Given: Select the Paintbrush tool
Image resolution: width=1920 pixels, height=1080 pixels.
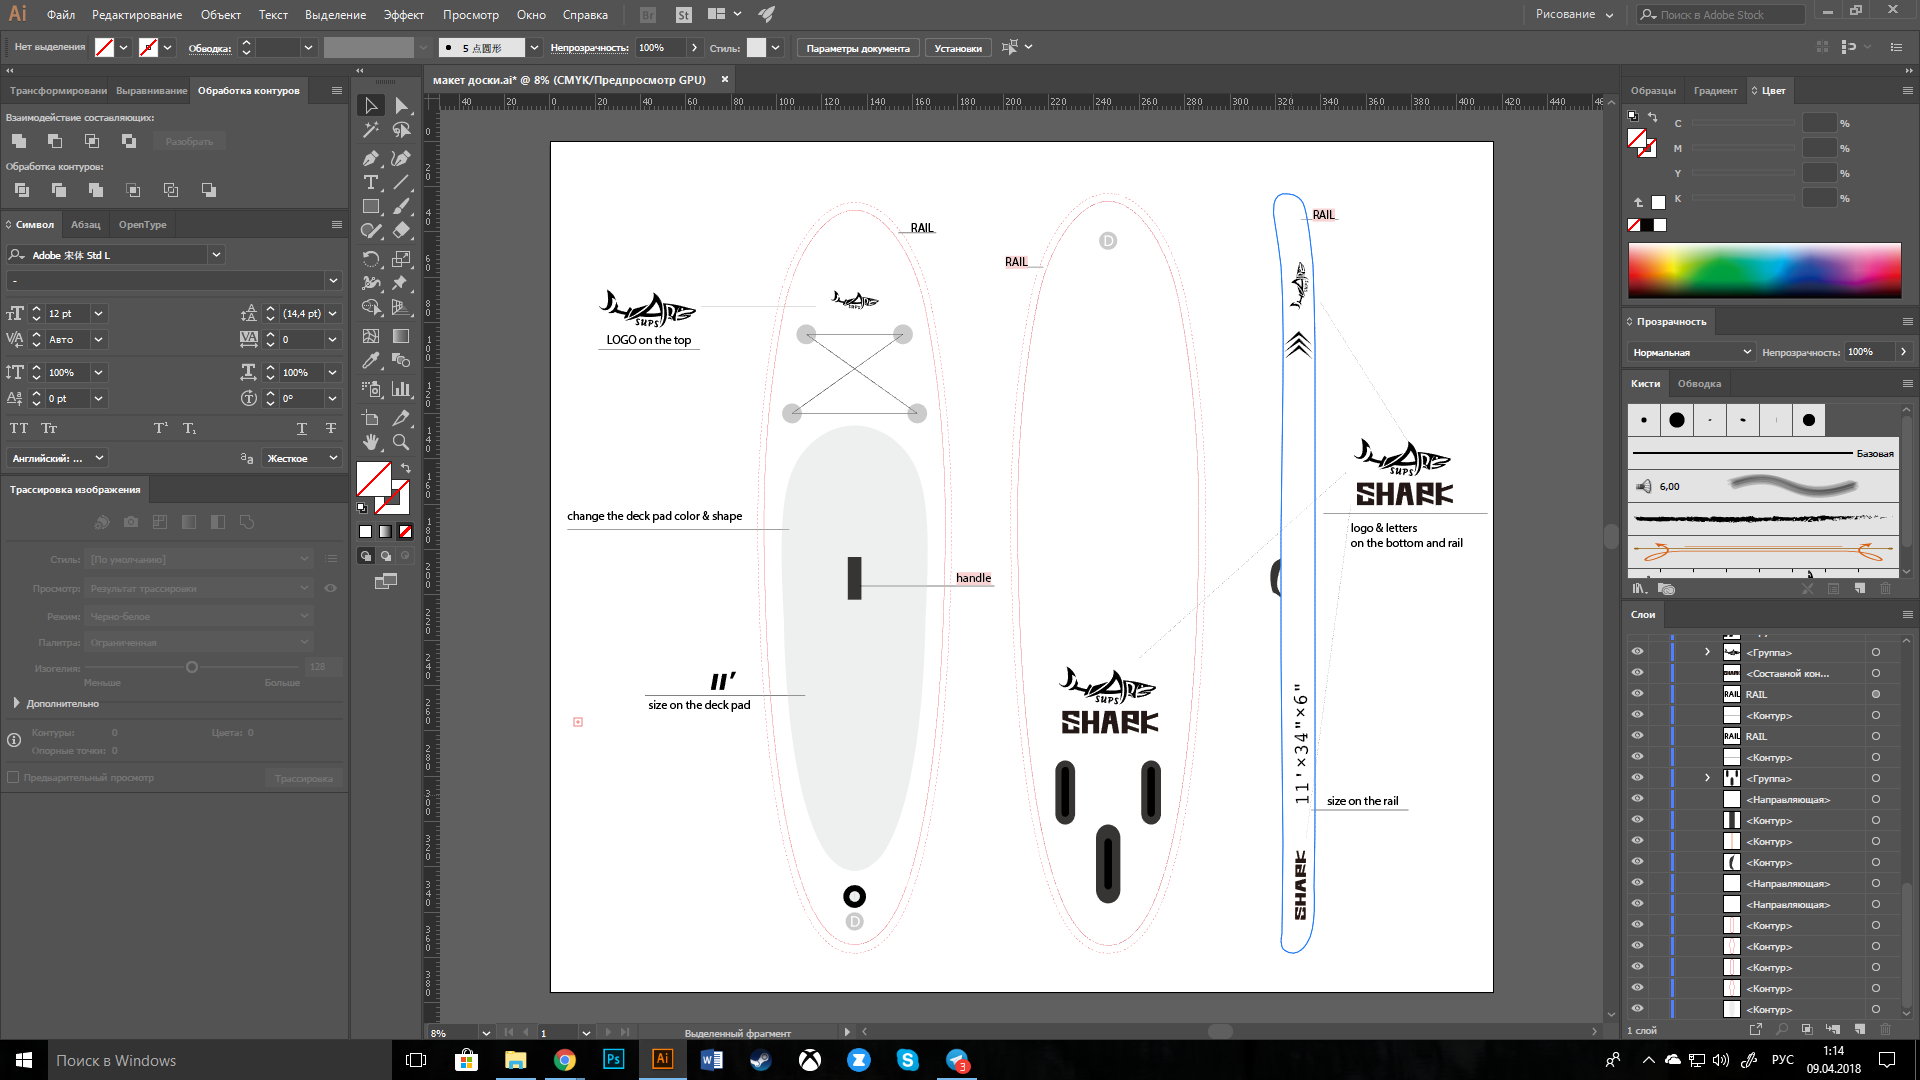Looking at the screenshot, I should [401, 206].
